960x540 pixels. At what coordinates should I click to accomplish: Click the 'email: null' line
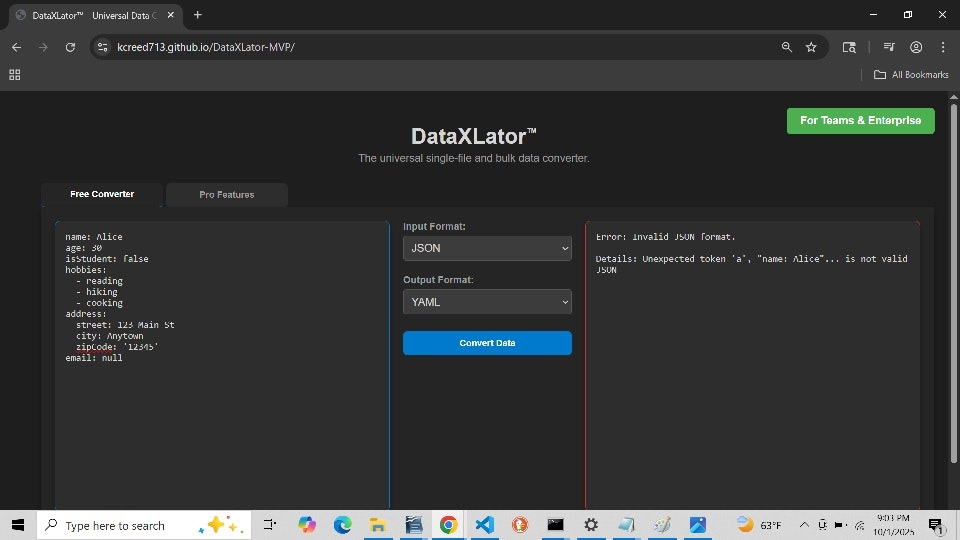(94, 358)
